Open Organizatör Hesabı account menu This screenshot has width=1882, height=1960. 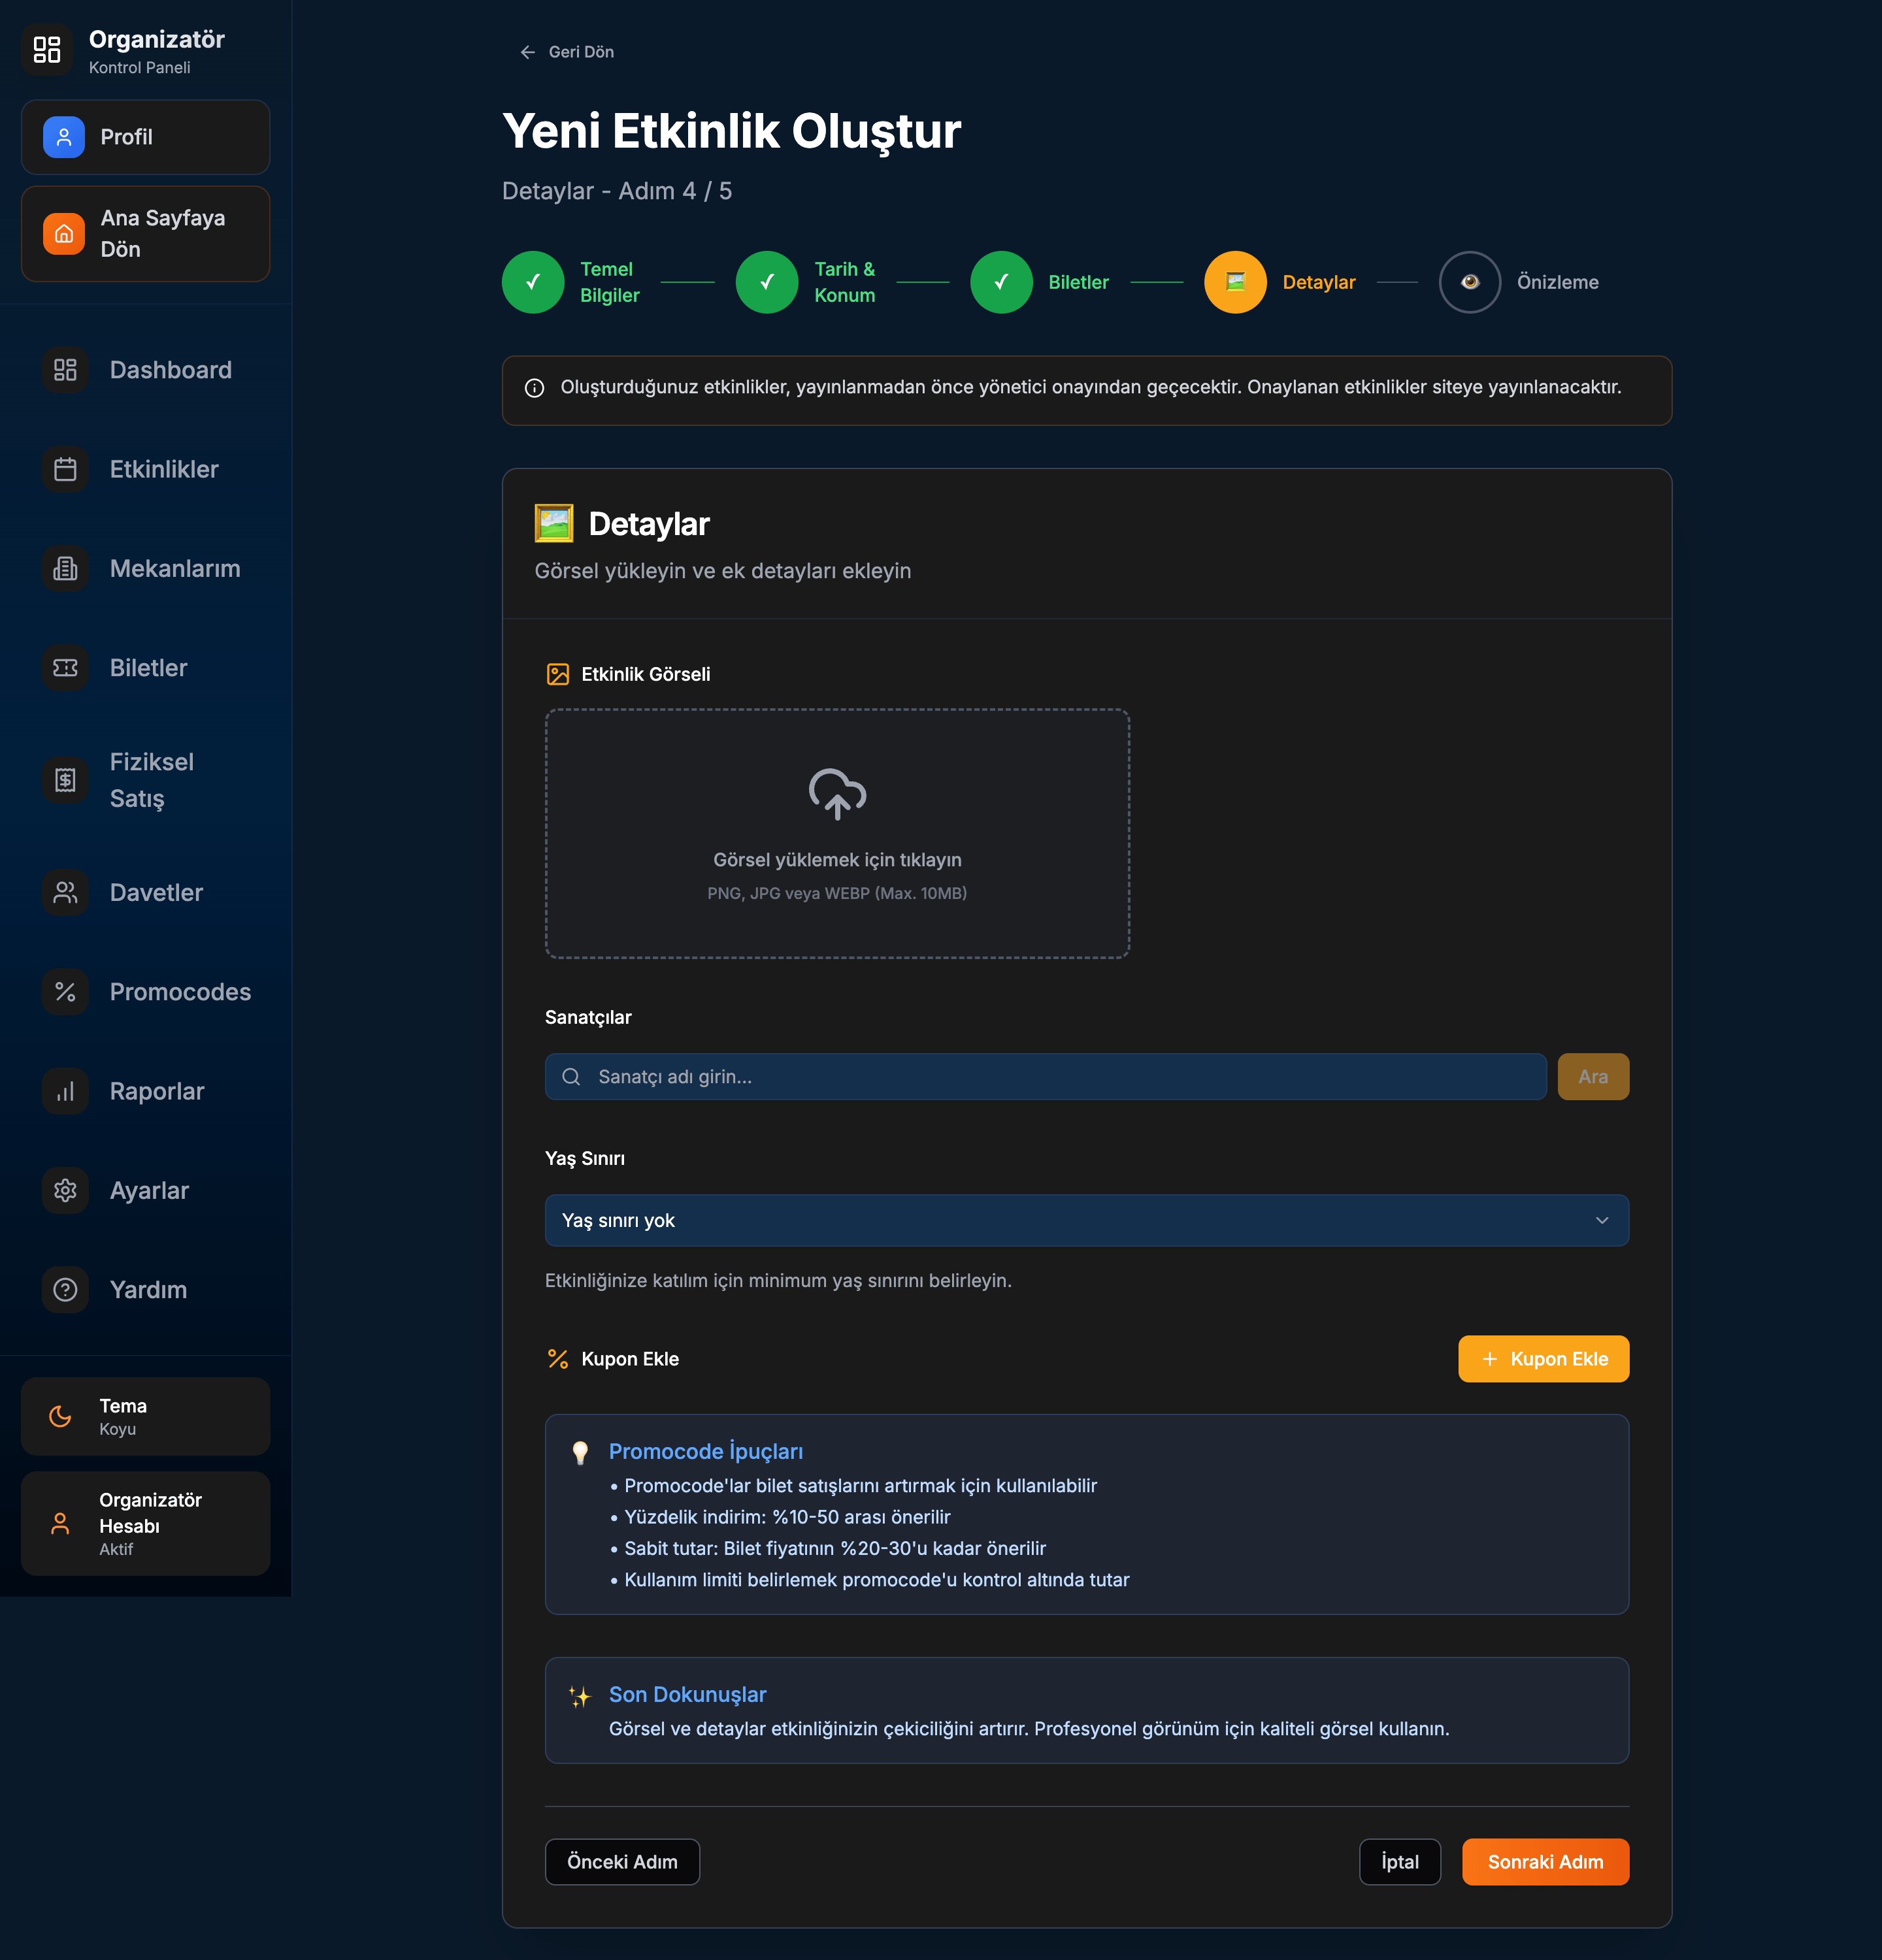point(145,1523)
